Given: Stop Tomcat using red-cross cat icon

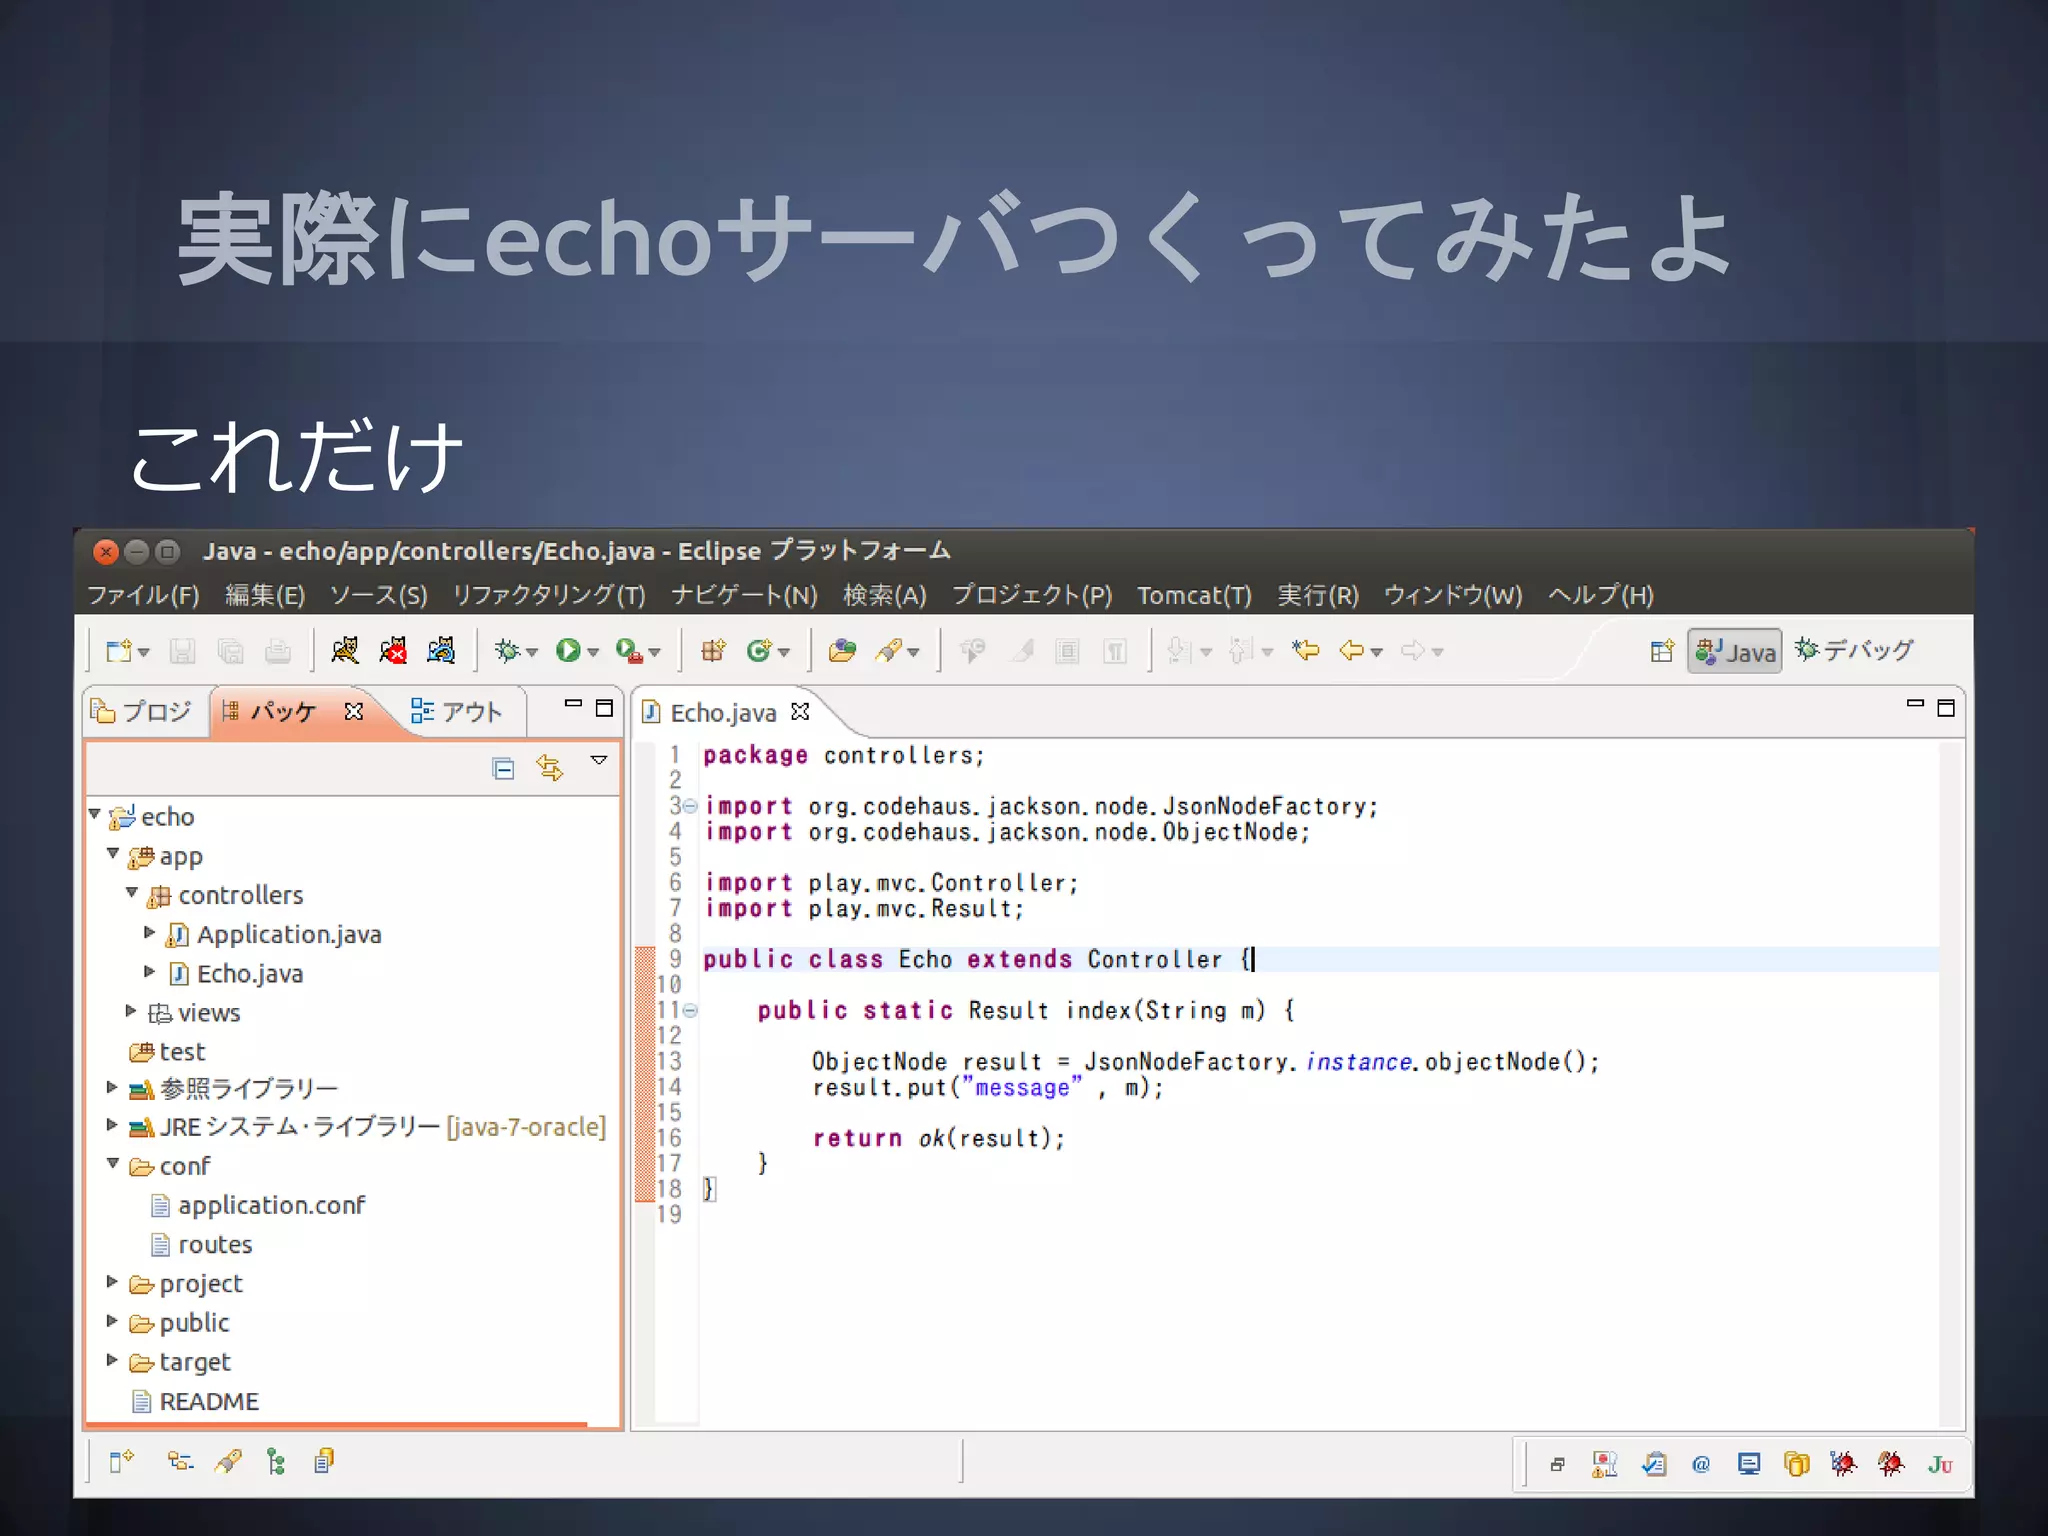Looking at the screenshot, I should (x=393, y=651).
